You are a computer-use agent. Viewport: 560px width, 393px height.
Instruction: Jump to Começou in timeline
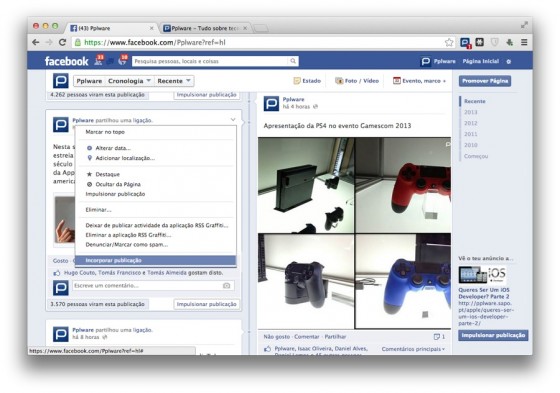(x=476, y=156)
